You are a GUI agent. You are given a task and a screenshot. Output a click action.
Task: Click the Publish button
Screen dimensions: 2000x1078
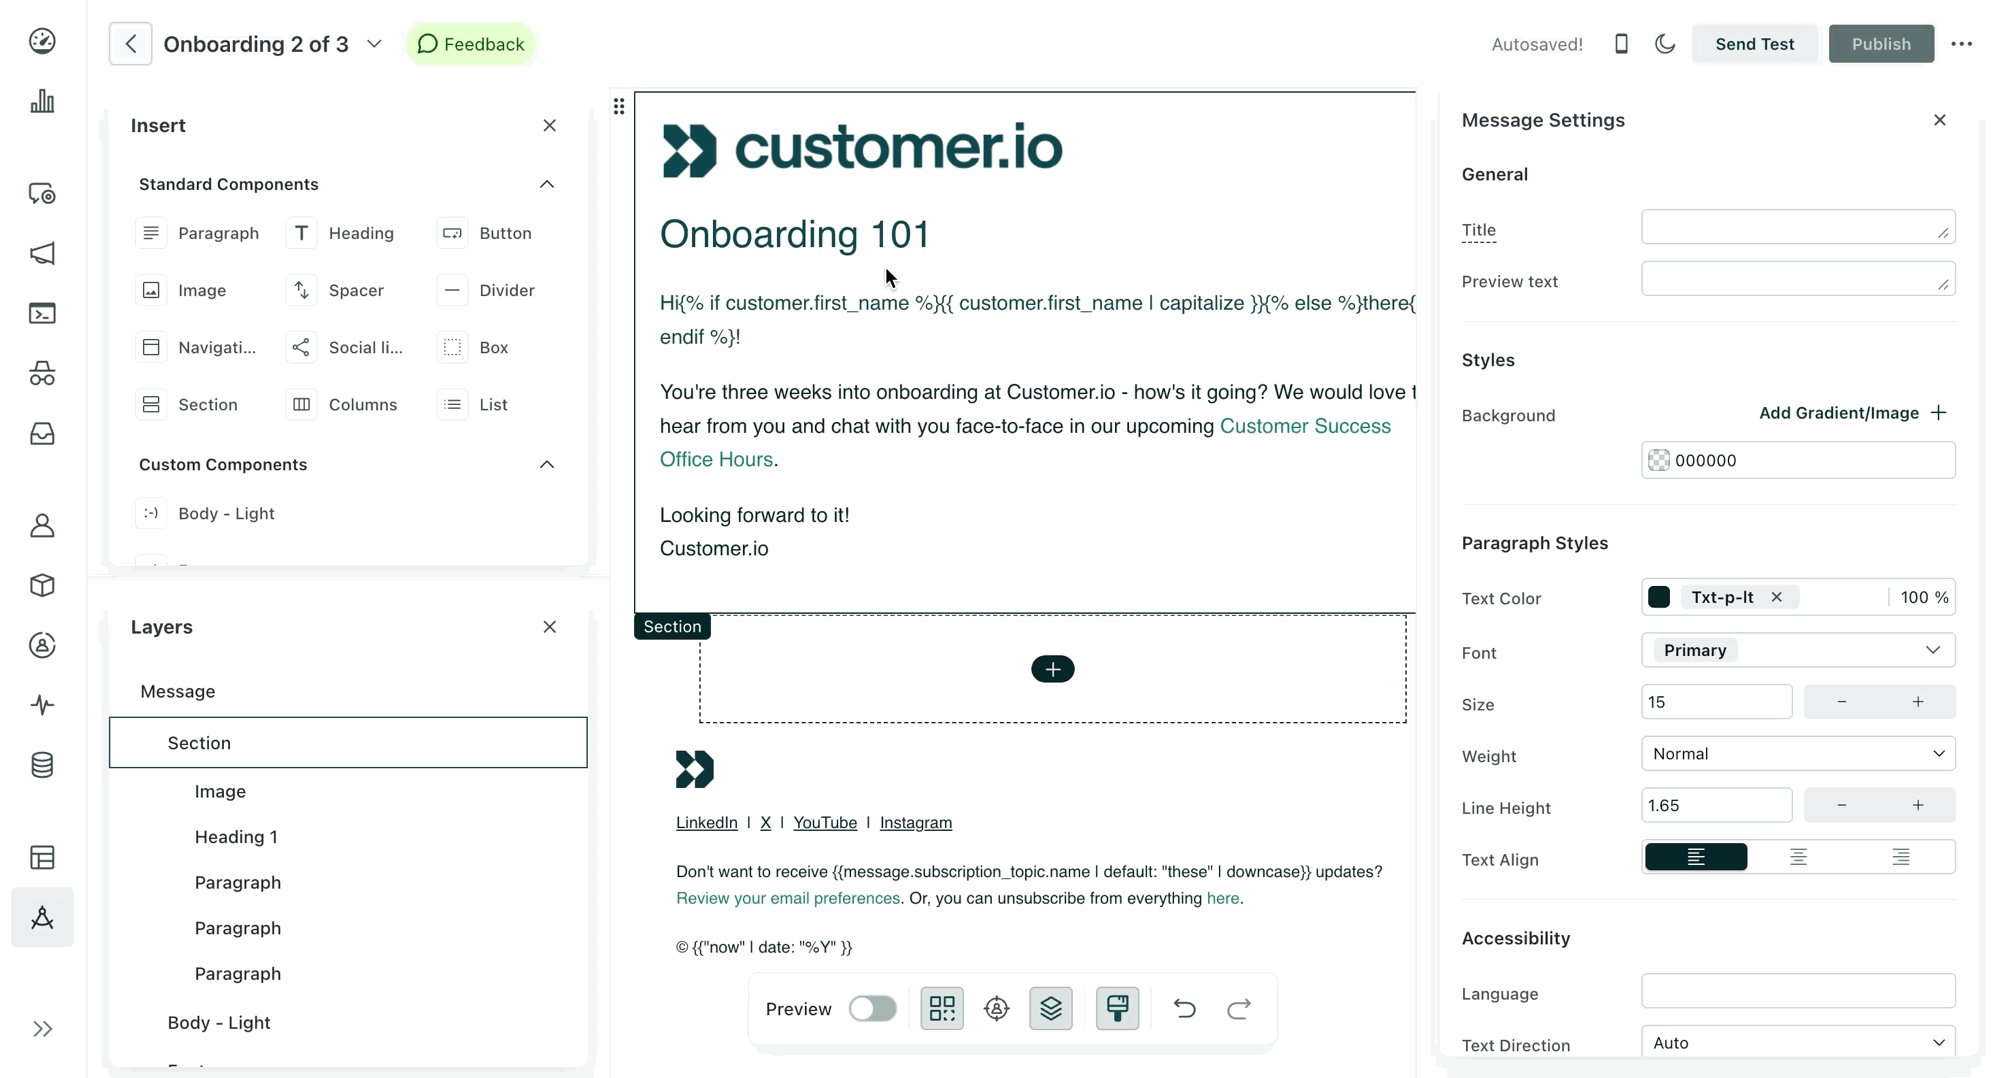pos(1881,44)
